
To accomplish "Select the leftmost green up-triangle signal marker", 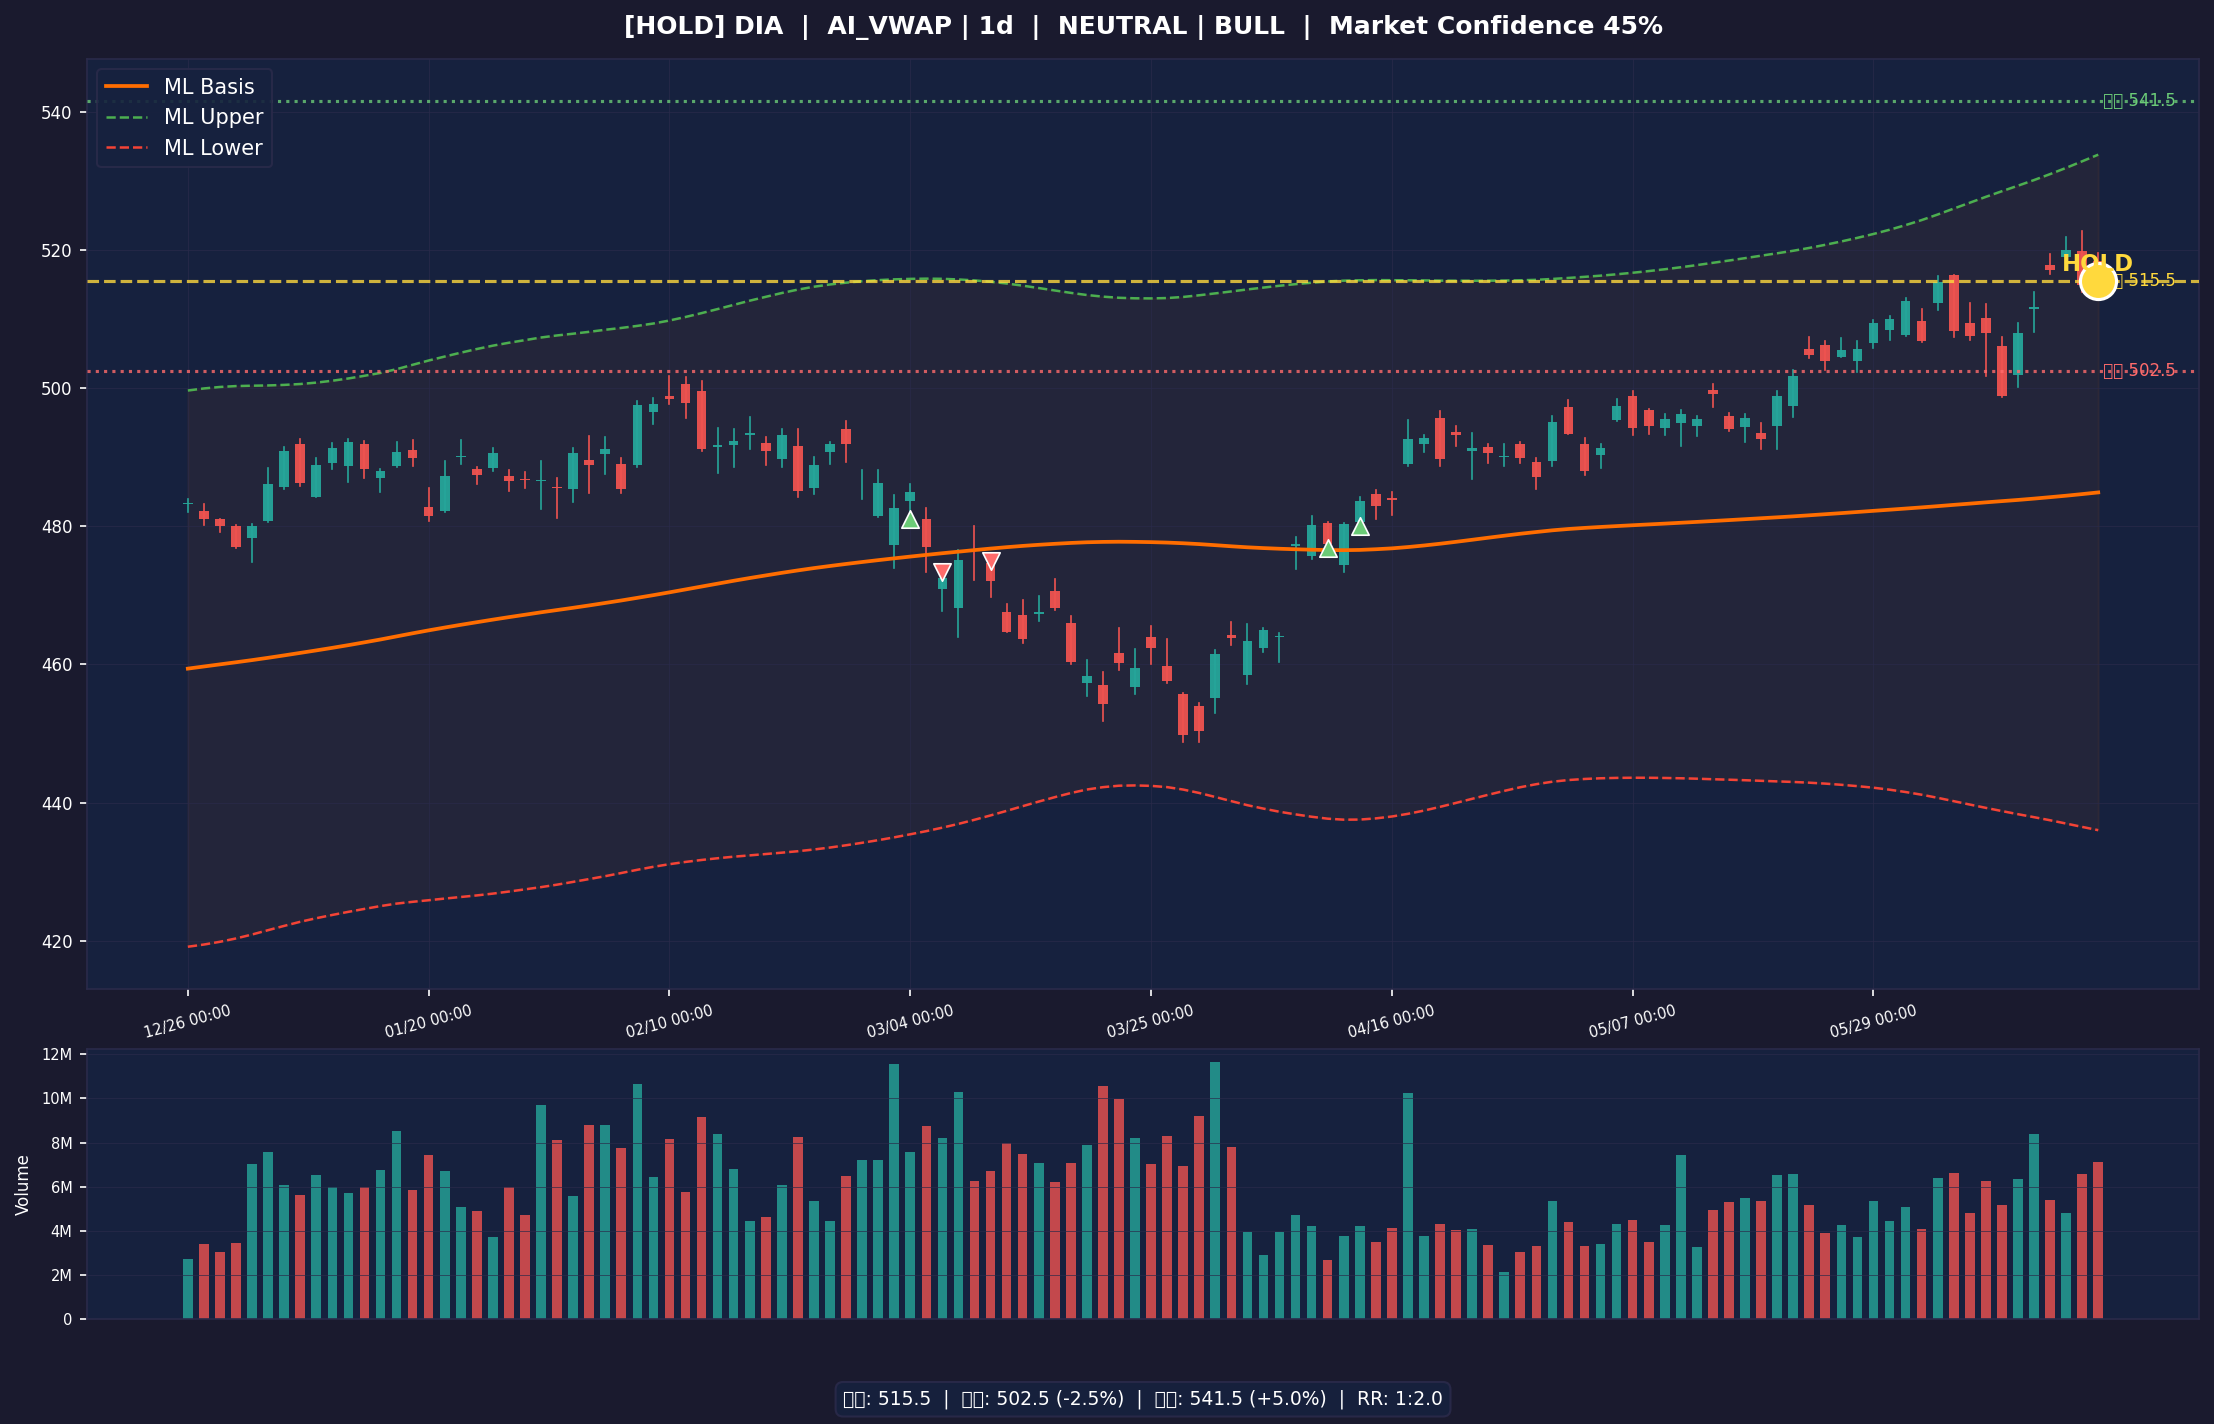I will click(x=910, y=520).
